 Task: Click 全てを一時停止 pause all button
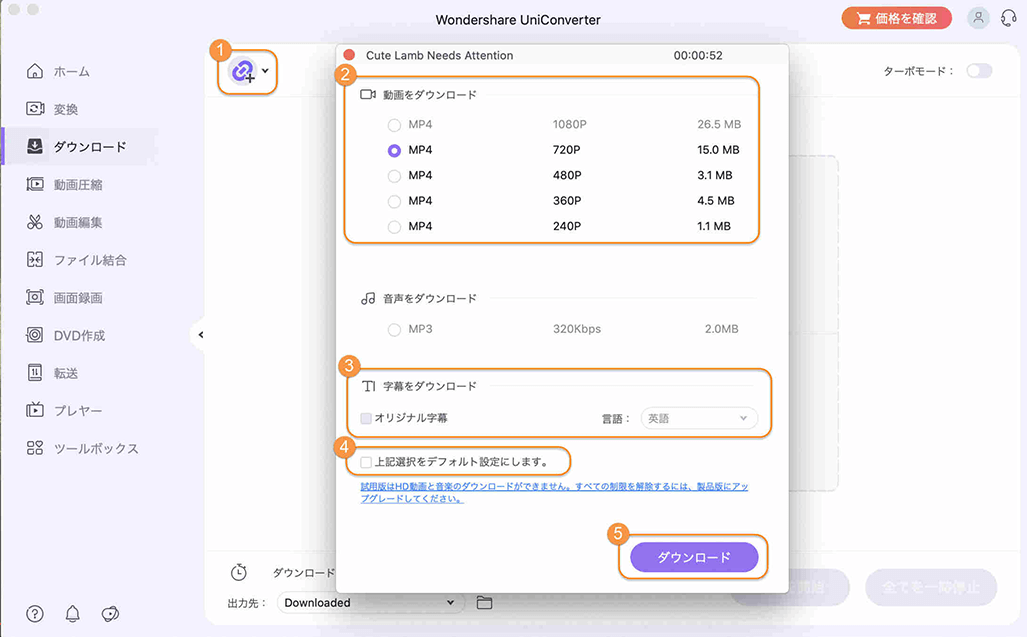pyautogui.click(x=931, y=587)
